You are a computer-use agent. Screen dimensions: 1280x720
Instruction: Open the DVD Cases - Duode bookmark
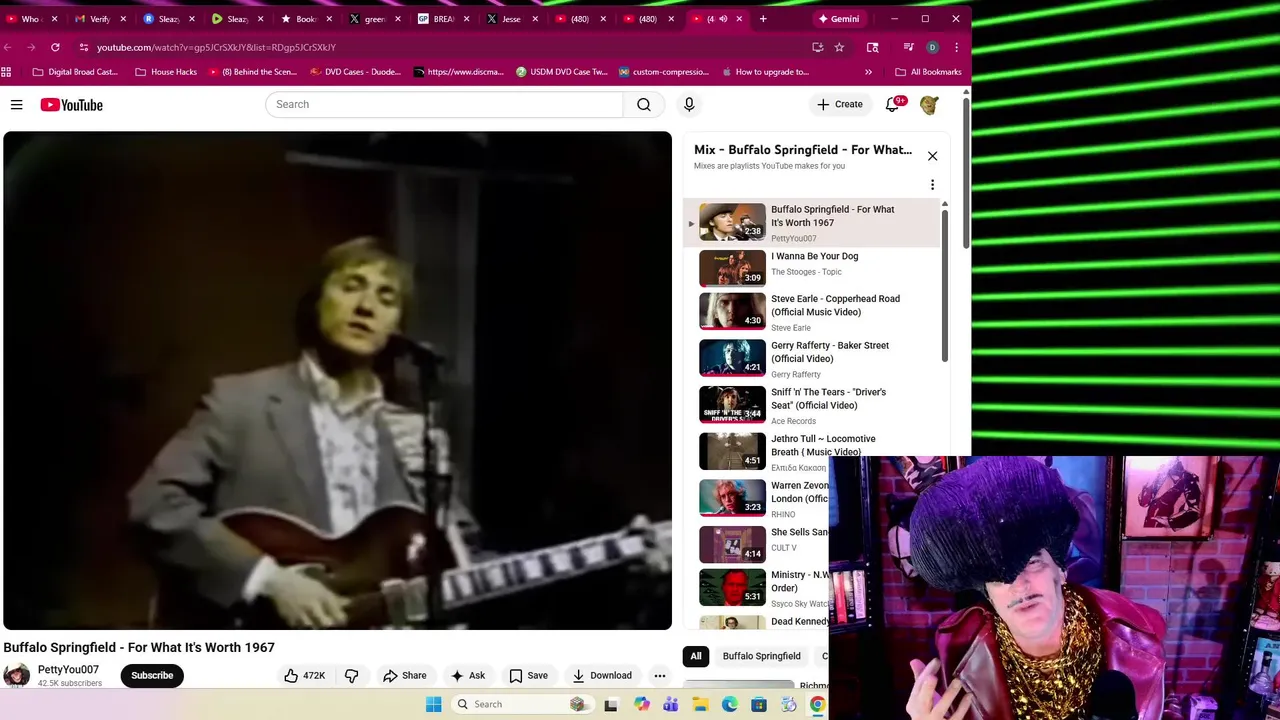(x=356, y=72)
